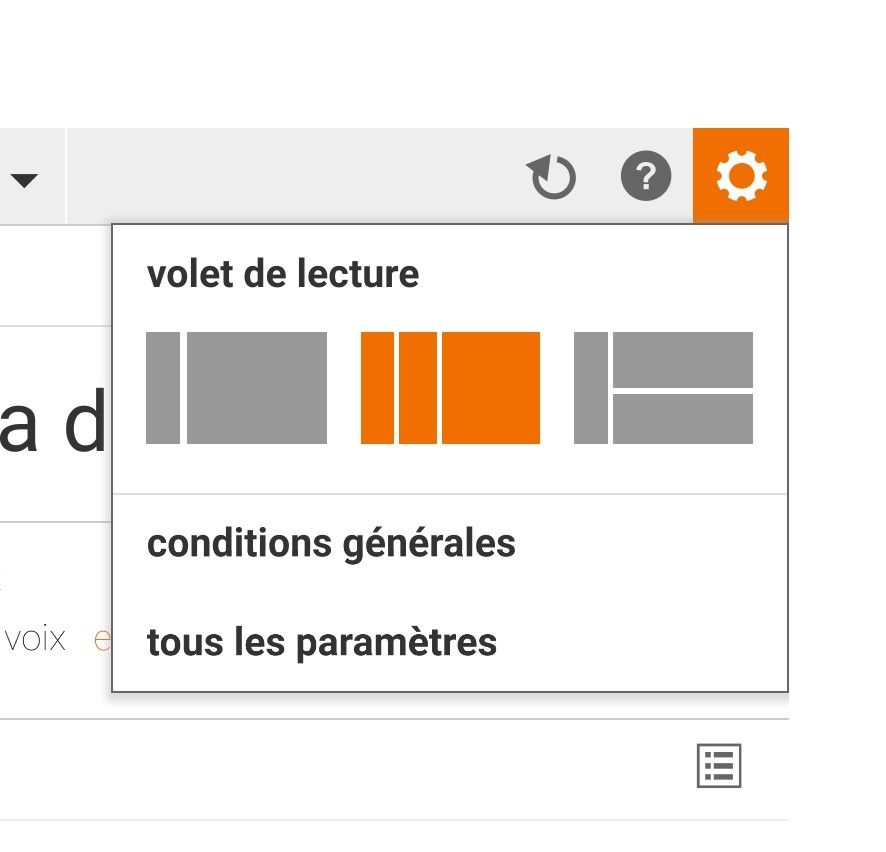
Task: Click the refresh arrow icon in the toolbar
Action: (551, 177)
